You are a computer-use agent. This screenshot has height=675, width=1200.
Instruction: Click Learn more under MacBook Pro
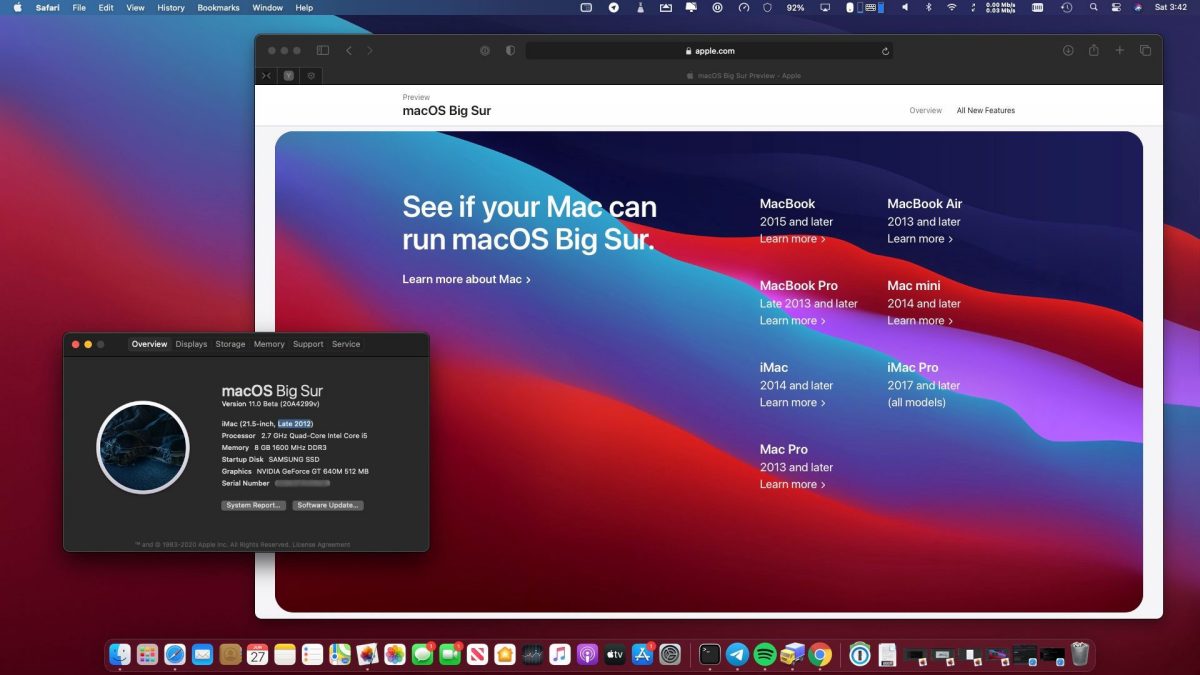pyautogui.click(x=792, y=321)
